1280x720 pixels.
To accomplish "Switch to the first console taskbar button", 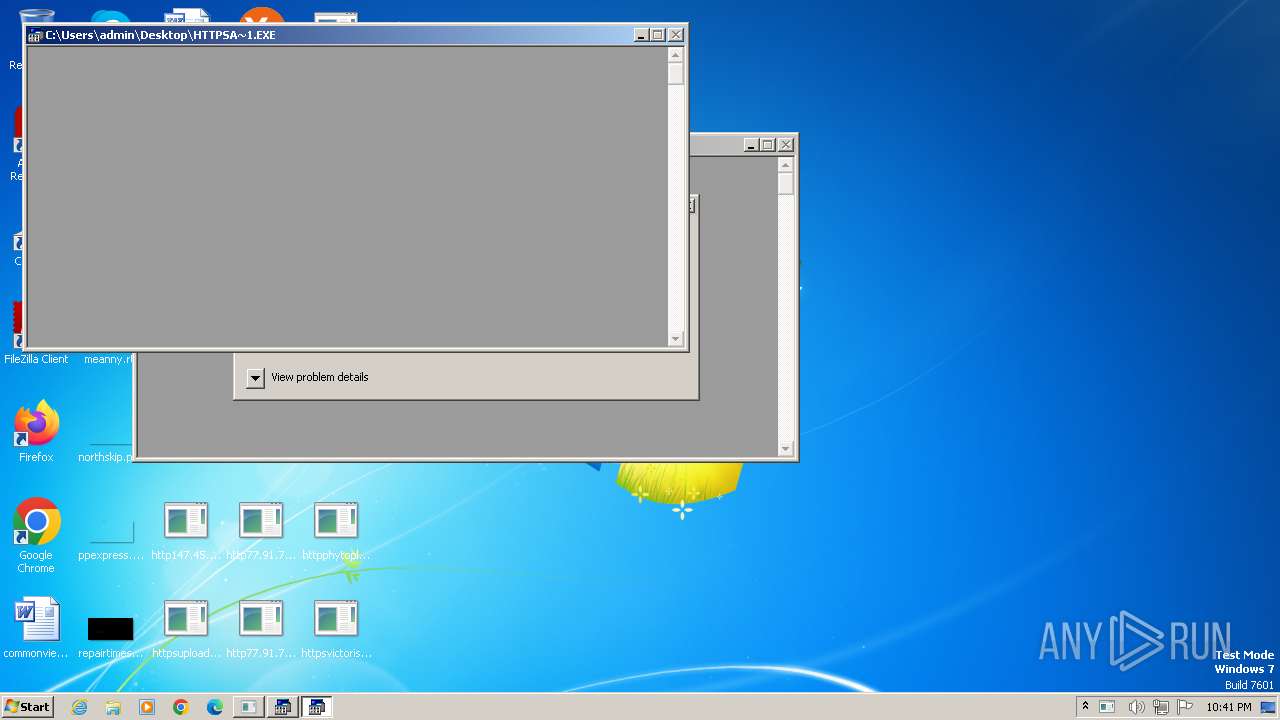I will click(x=283, y=707).
